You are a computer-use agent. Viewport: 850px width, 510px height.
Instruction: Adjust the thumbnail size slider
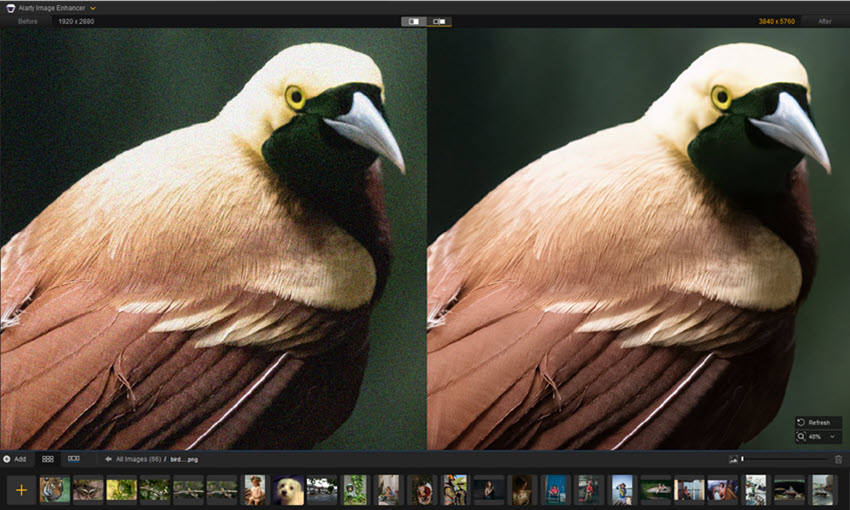(x=784, y=459)
